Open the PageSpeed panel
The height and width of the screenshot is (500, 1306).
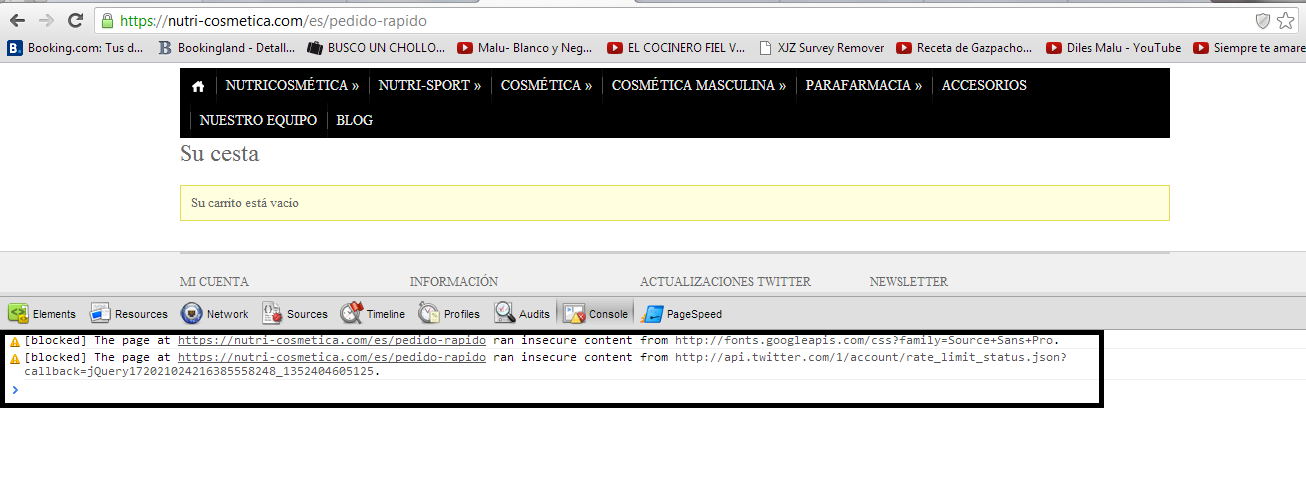682,314
